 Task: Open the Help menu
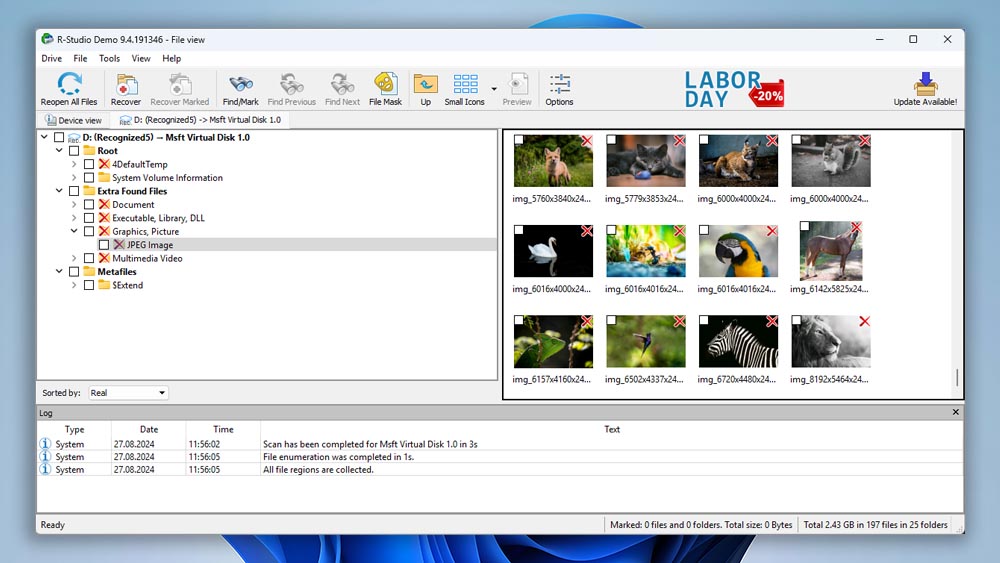(x=172, y=58)
